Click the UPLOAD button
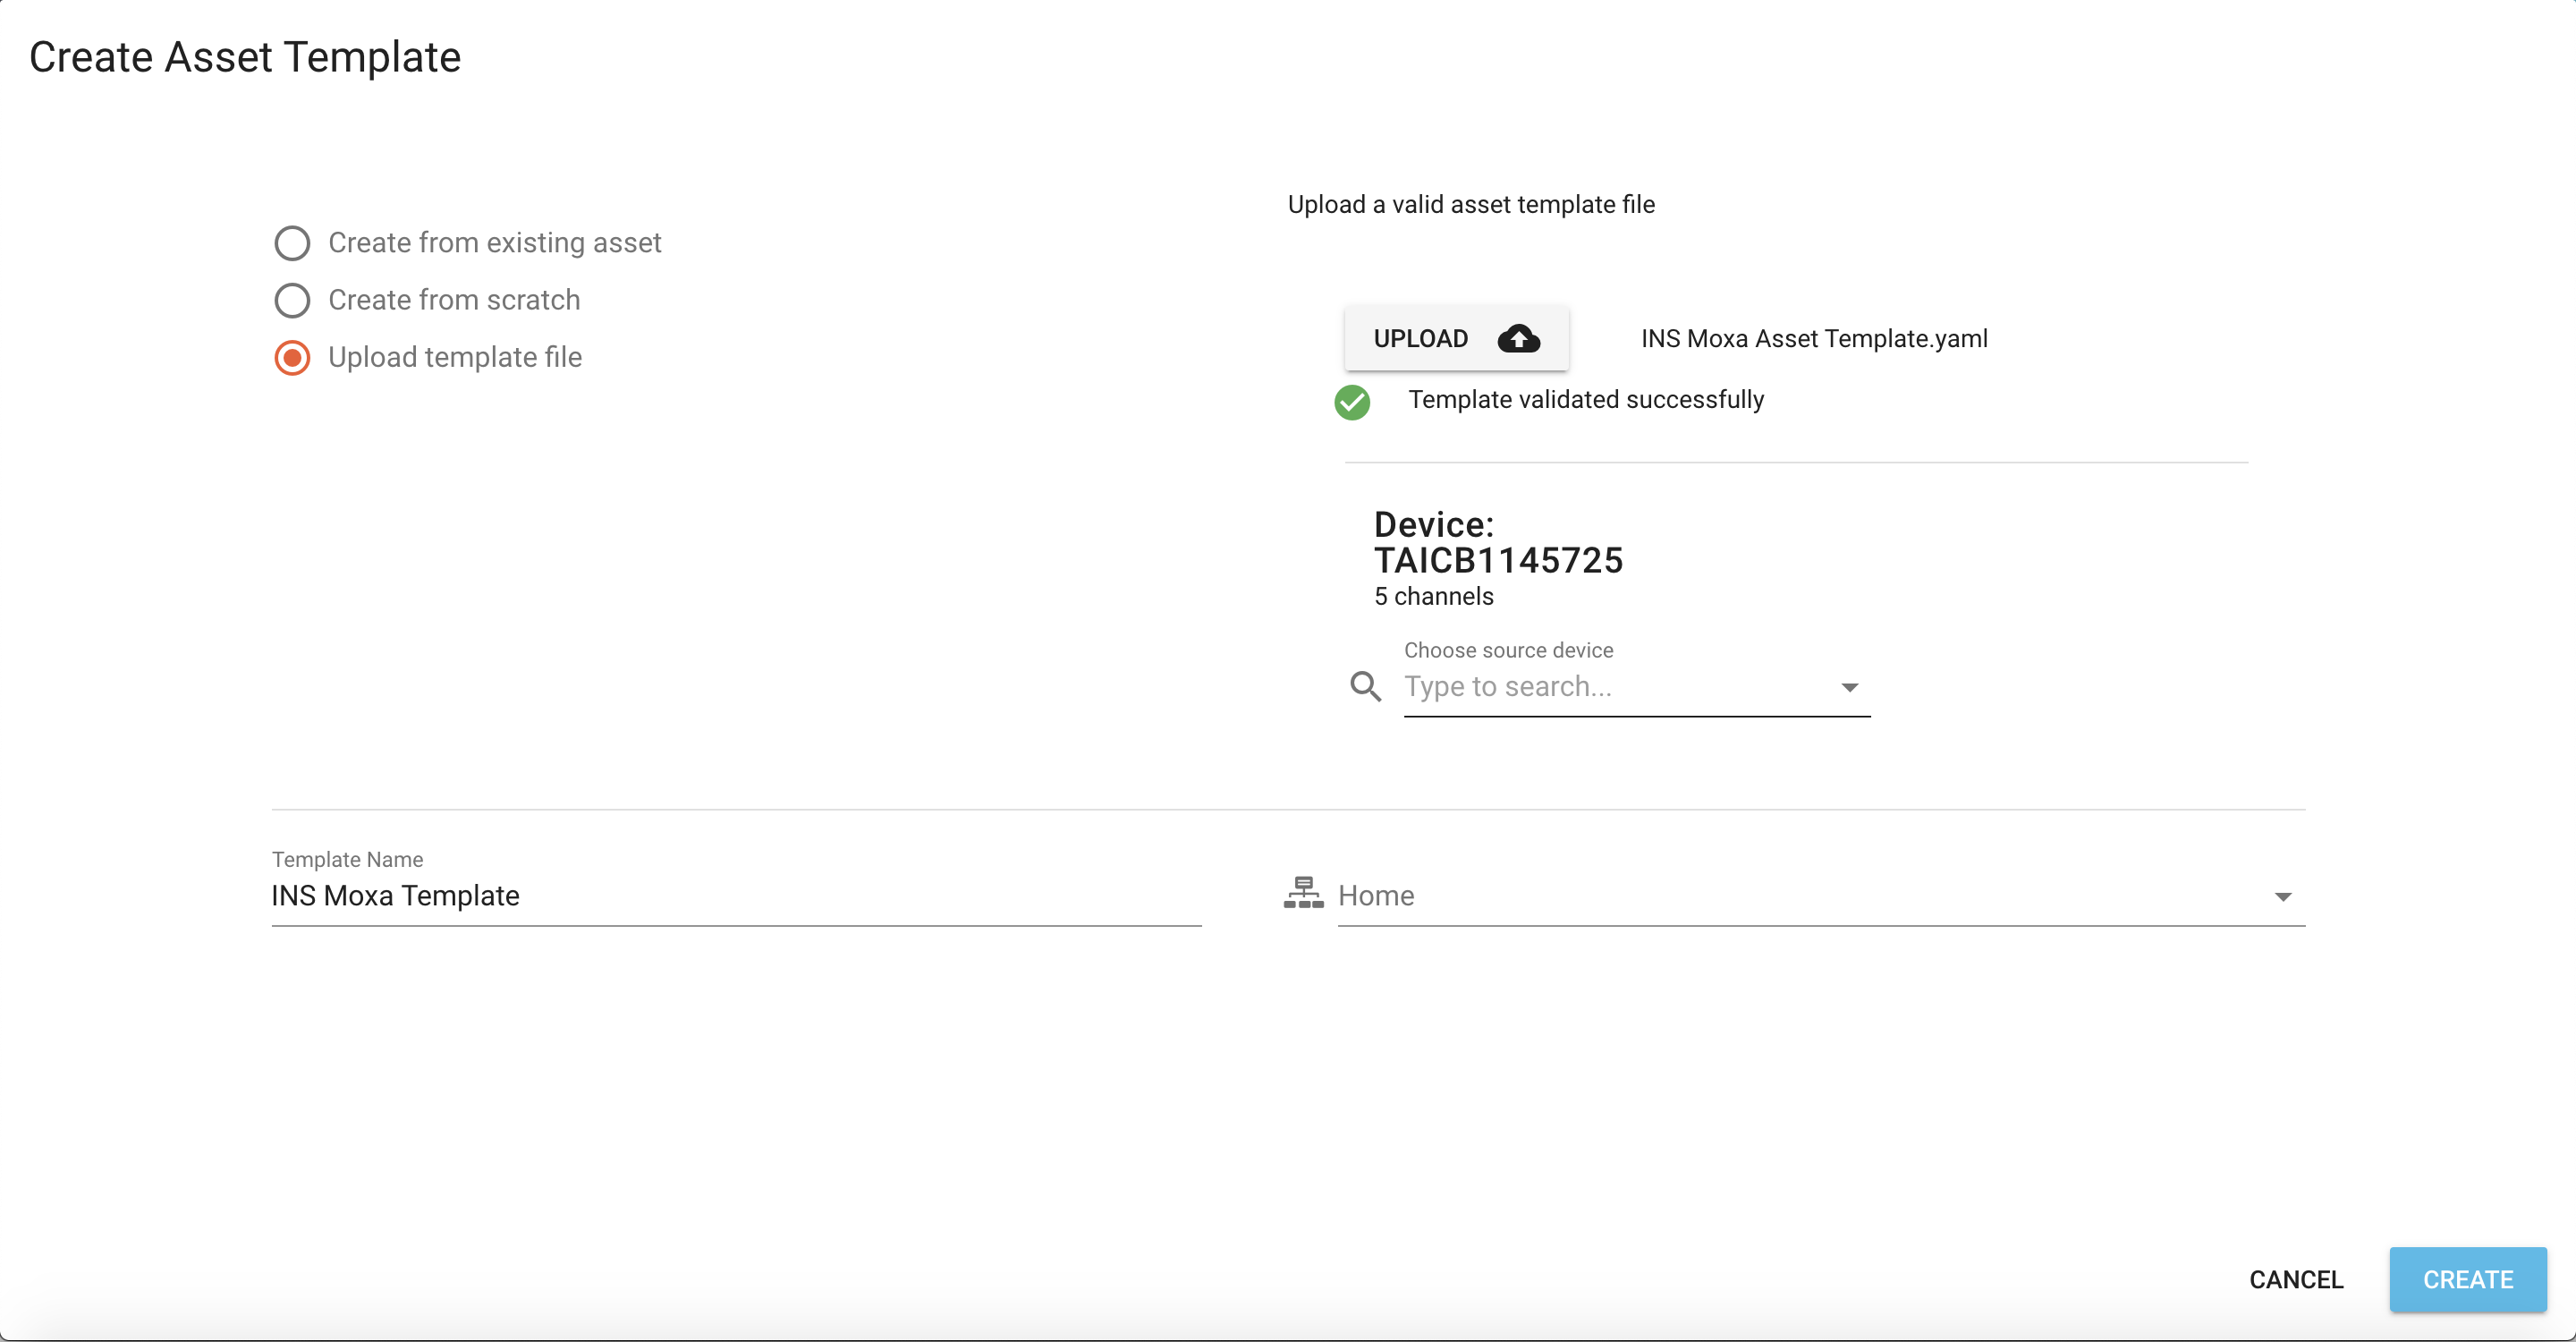The image size is (2576, 1342). point(1456,339)
